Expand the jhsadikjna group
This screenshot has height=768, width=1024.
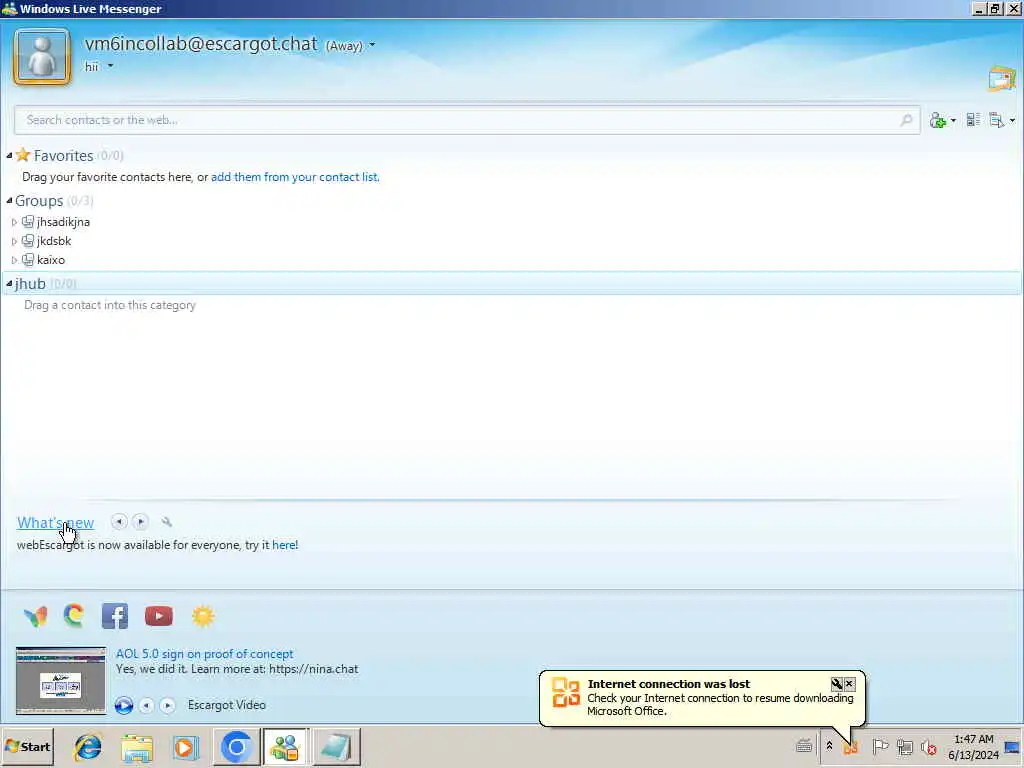pos(14,222)
